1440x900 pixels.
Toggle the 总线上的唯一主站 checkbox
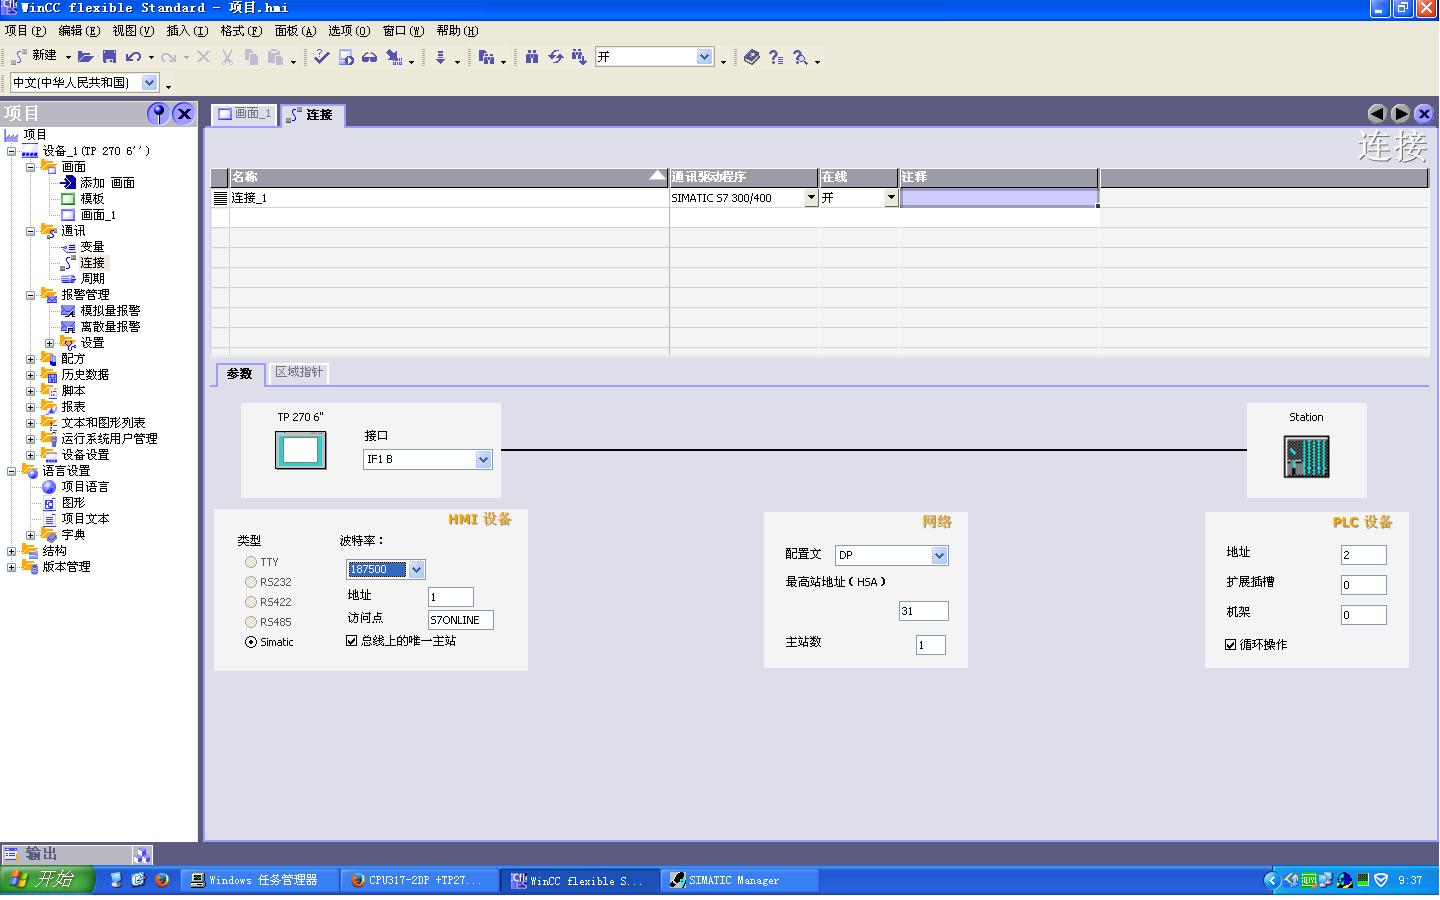[352, 641]
